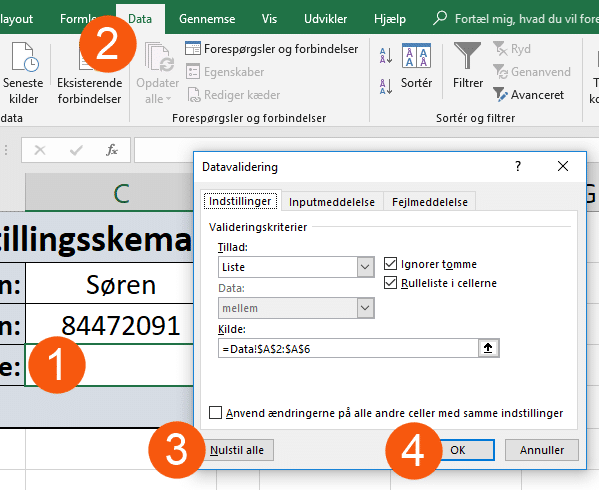
Task: Close the Datavalidering dialog
Action: pyautogui.click(x=563, y=166)
